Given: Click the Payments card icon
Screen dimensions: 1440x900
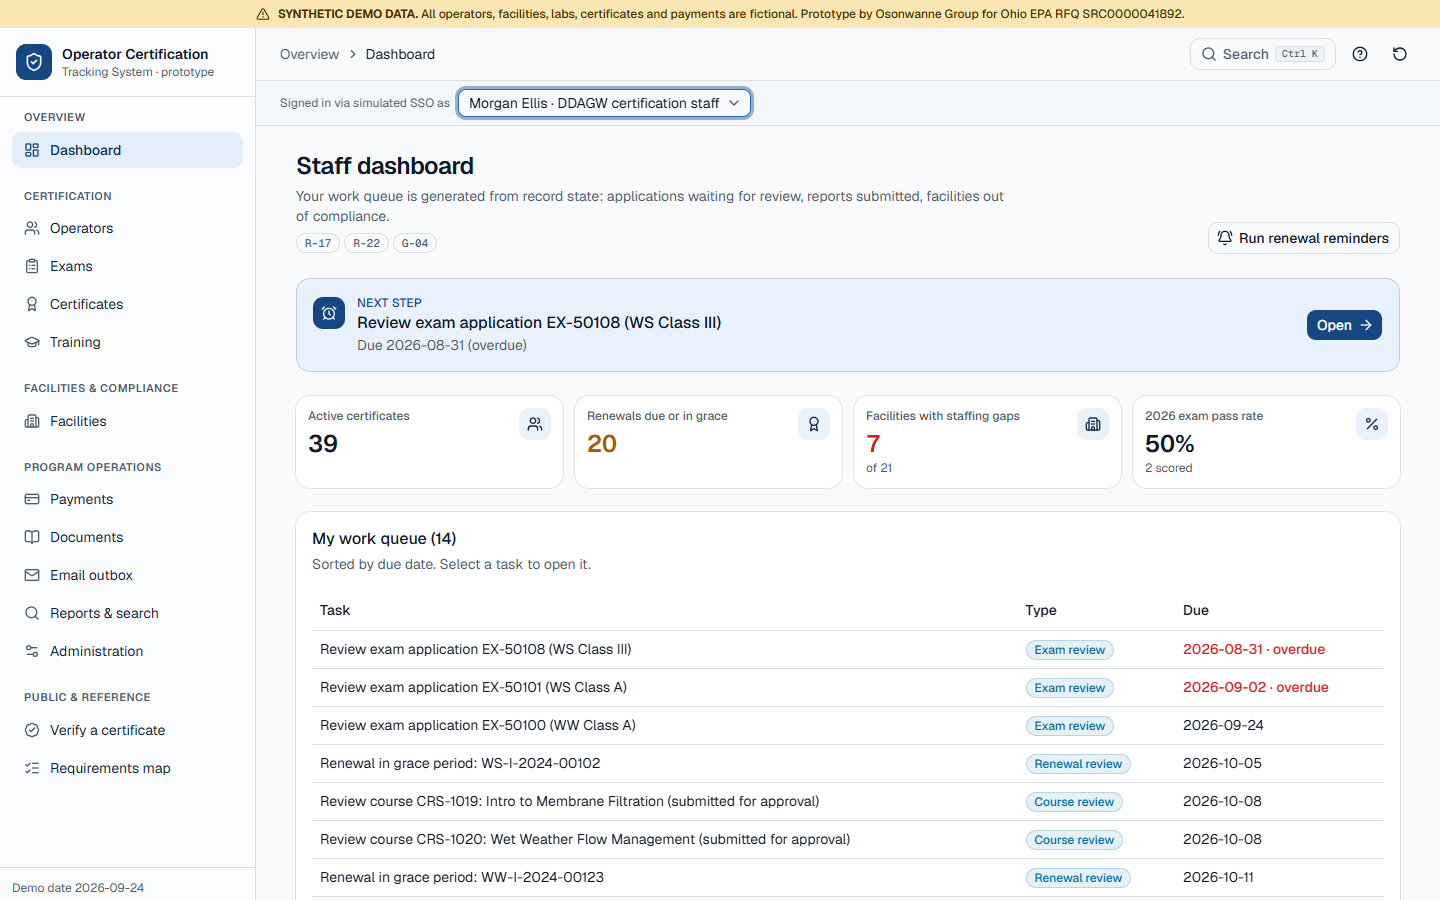Looking at the screenshot, I should (32, 499).
